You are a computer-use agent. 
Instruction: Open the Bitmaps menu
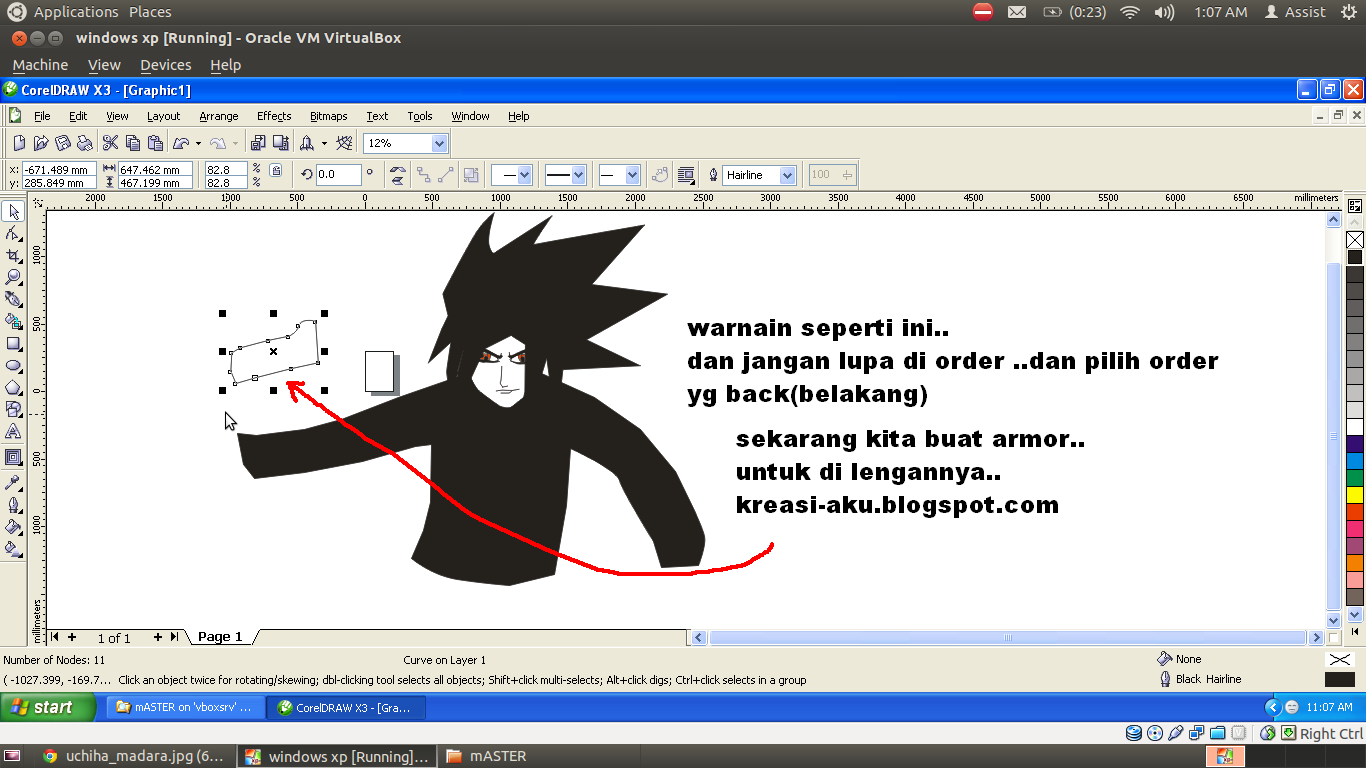click(x=329, y=116)
